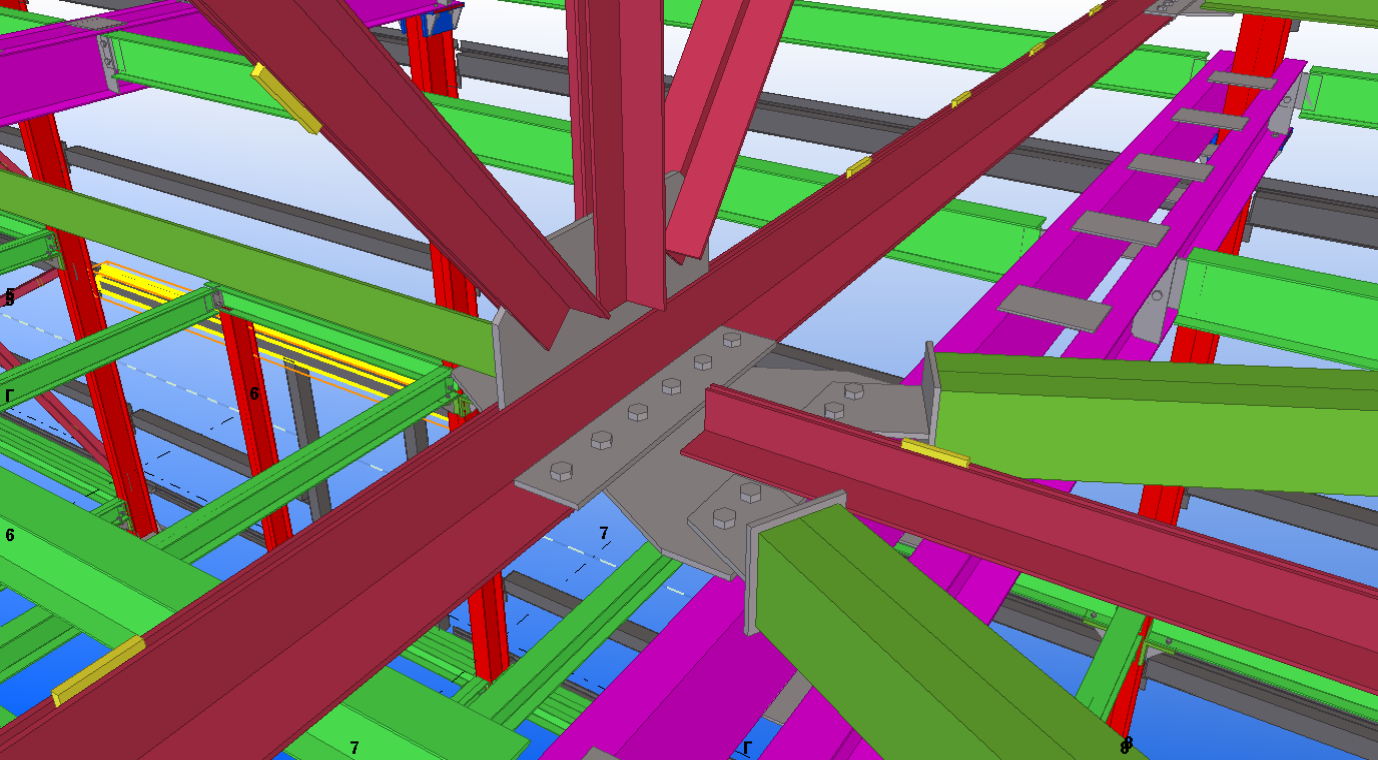Select the olive-green beam in front of the left red columns
Image resolution: width=1378 pixels, height=760 pixels.
coord(250,270)
